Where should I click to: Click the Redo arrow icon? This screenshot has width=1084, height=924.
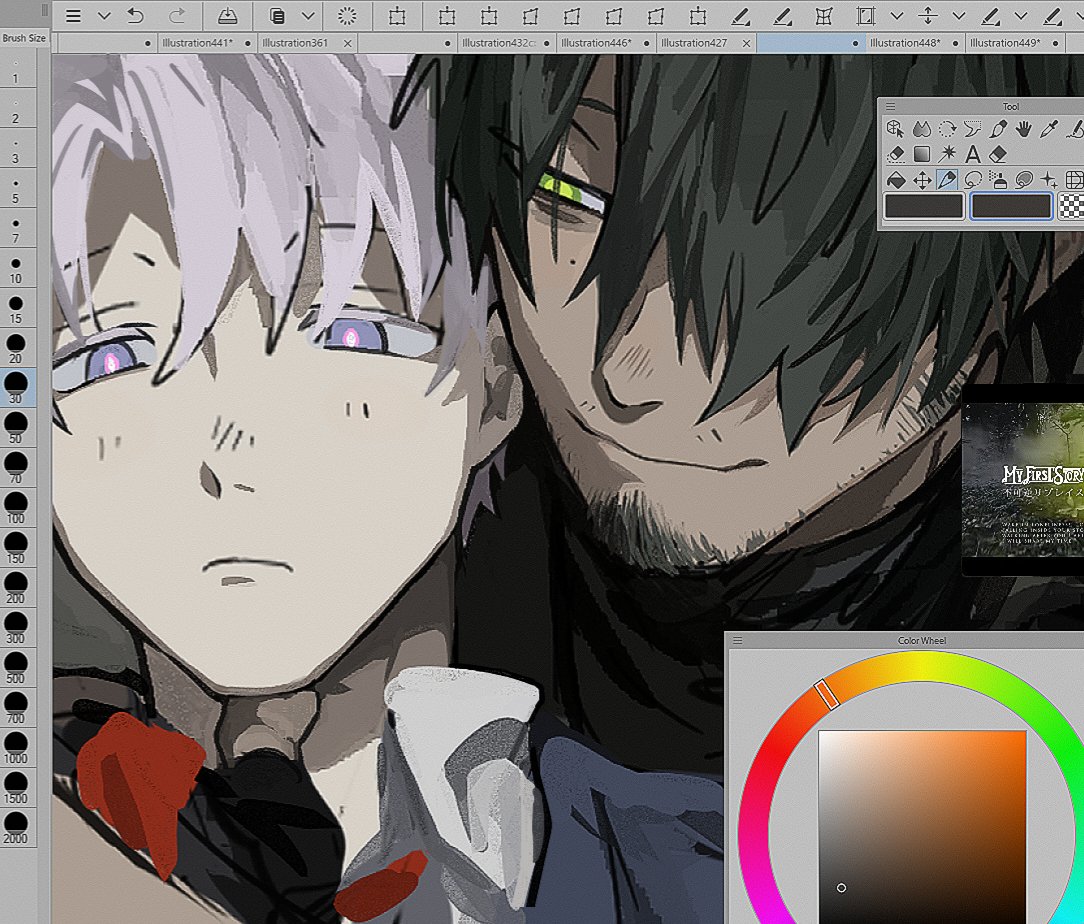click(x=178, y=16)
